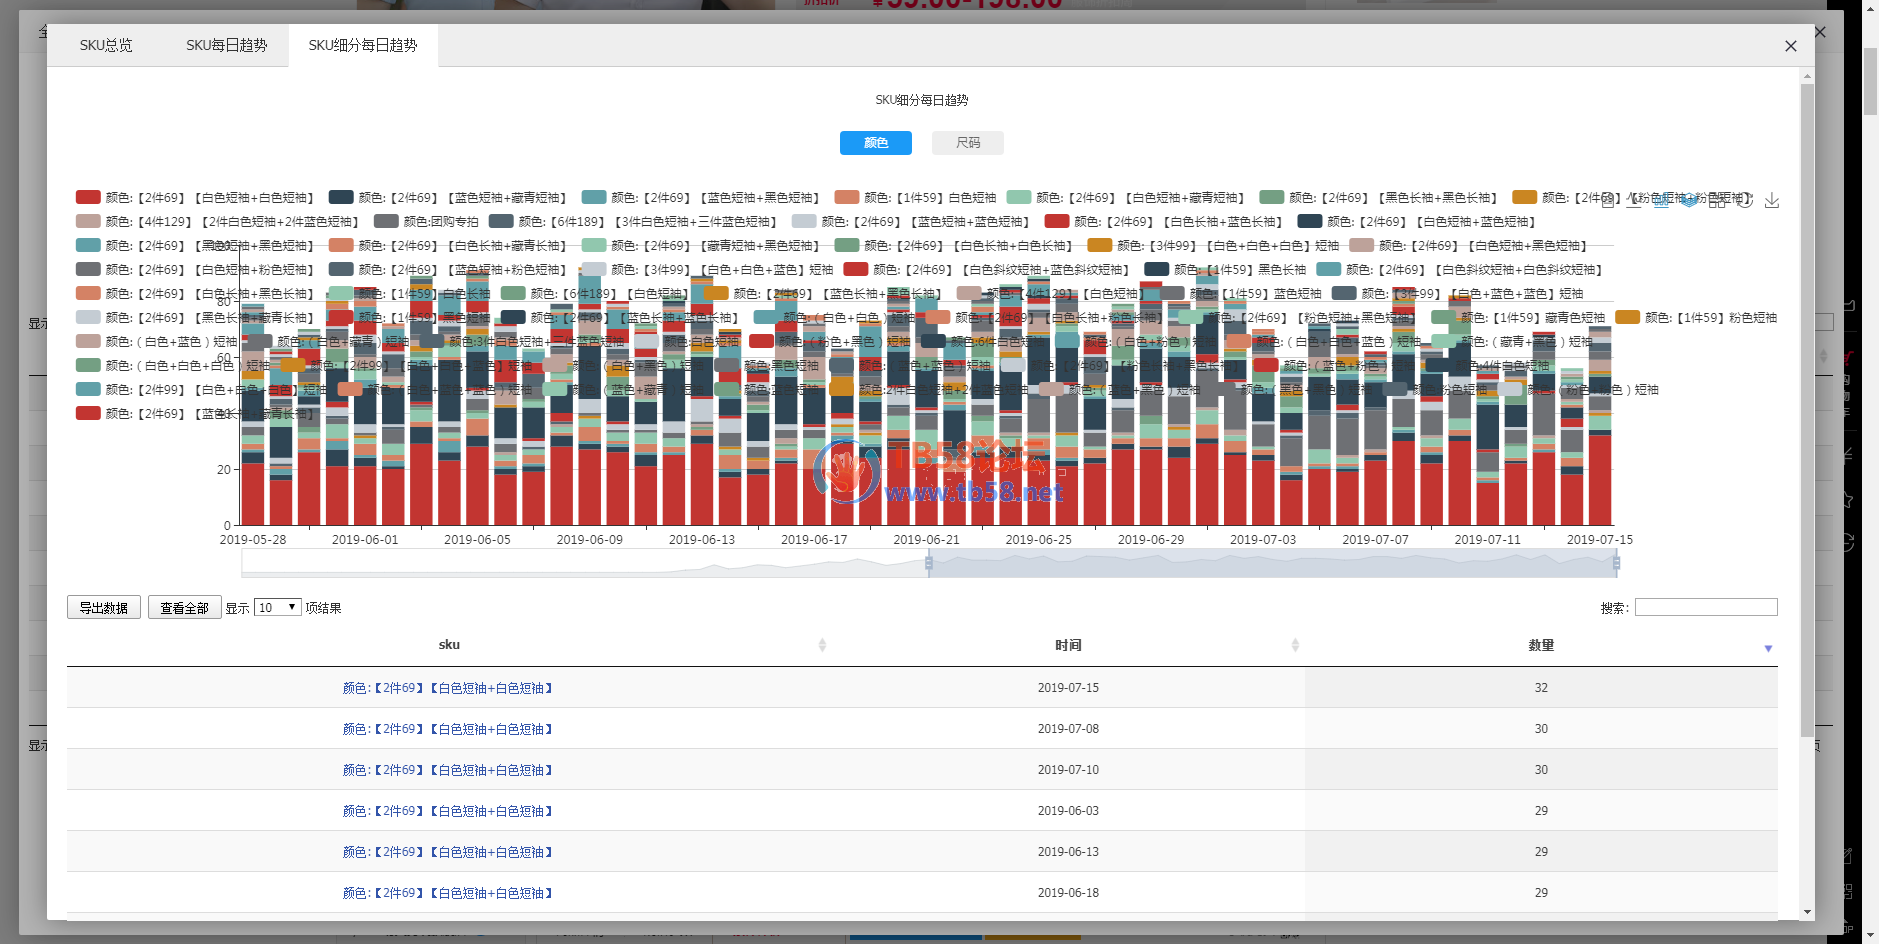The width and height of the screenshot is (1879, 944).
Task: Open the chart data view icon
Action: (x=1607, y=201)
